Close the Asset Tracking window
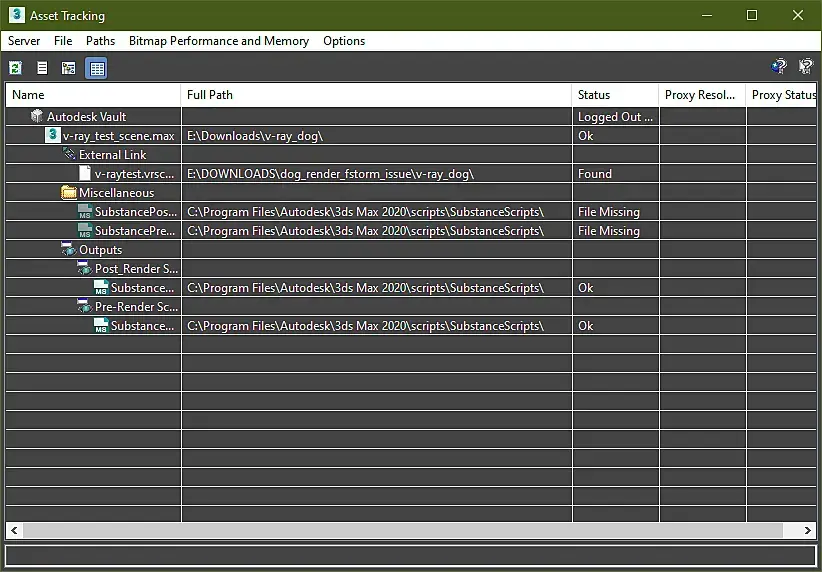Viewport: 822px width, 572px height. pyautogui.click(x=797, y=15)
